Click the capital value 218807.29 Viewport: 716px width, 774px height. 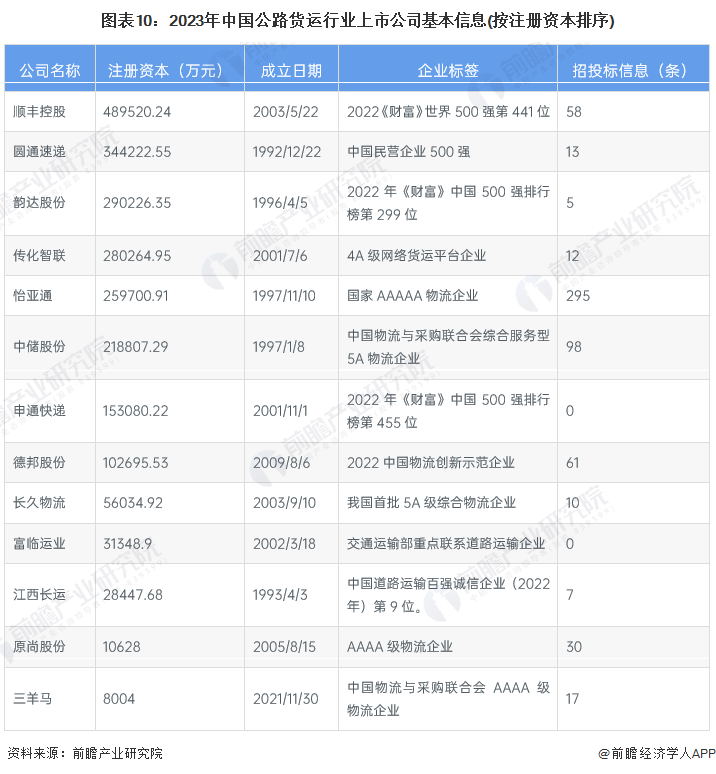coord(136,347)
